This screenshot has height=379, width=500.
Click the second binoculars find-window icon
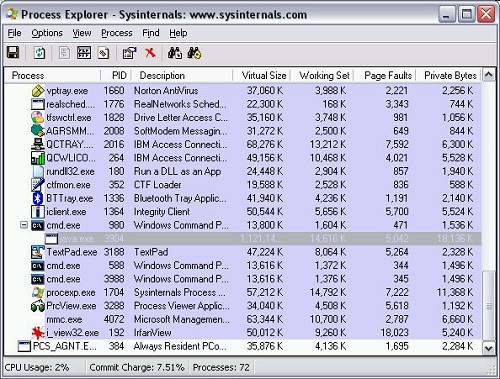[194, 53]
